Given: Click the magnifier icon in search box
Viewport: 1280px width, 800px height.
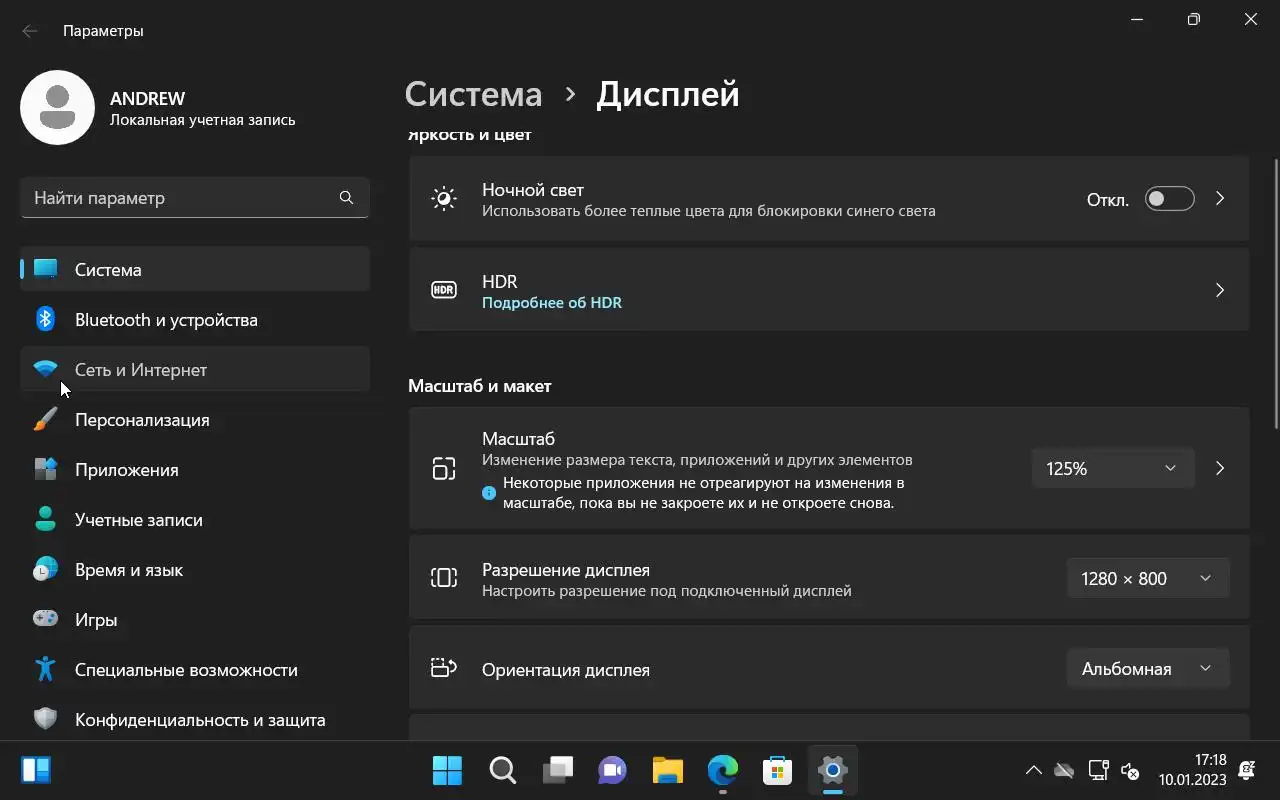Looking at the screenshot, I should pos(346,198).
